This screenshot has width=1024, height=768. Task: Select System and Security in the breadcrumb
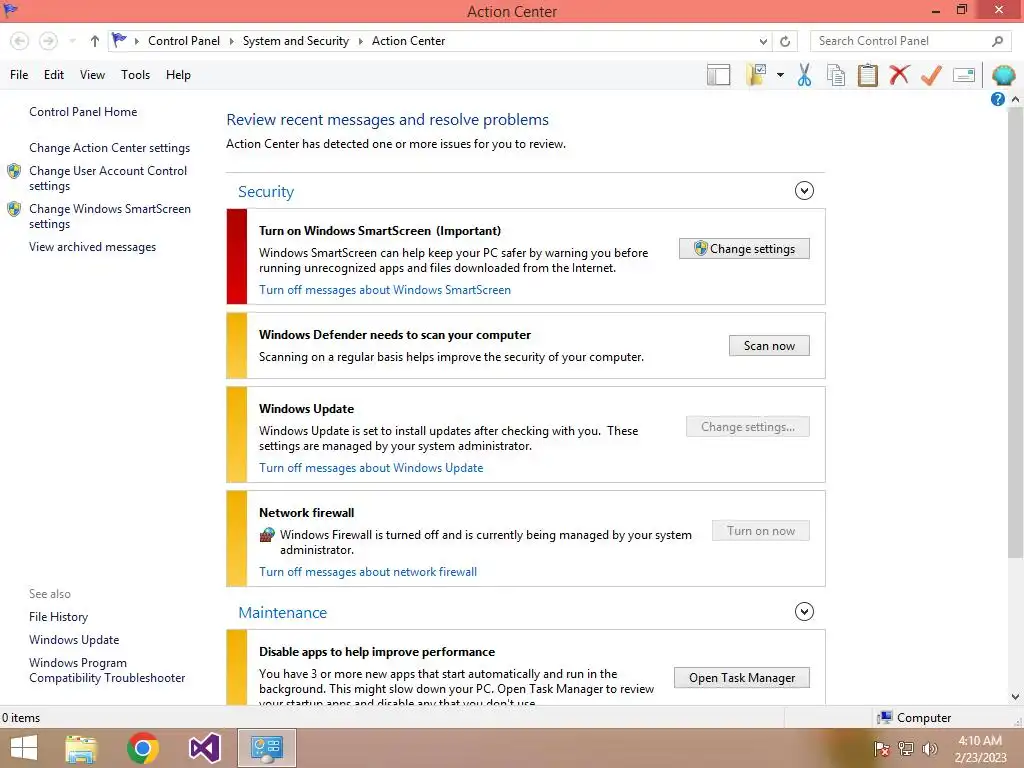(x=296, y=40)
